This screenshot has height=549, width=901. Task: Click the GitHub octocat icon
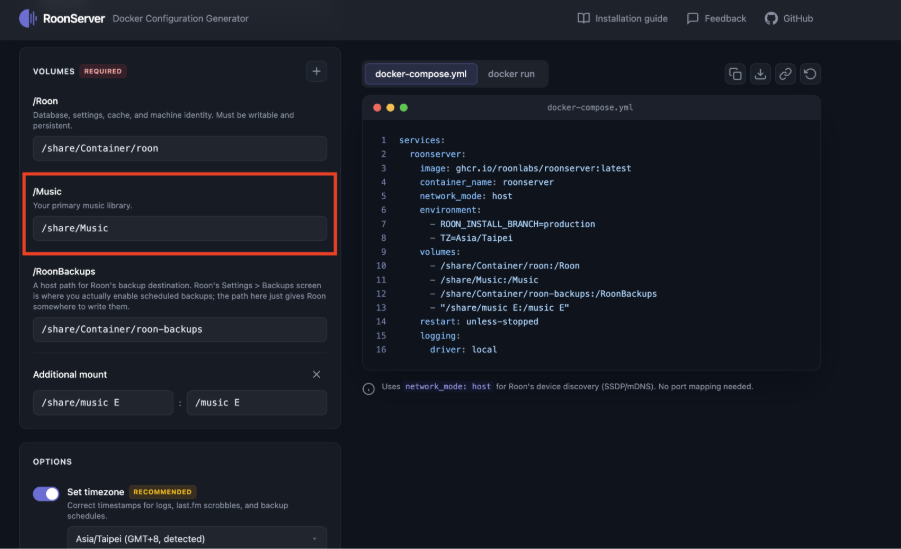coord(771,18)
